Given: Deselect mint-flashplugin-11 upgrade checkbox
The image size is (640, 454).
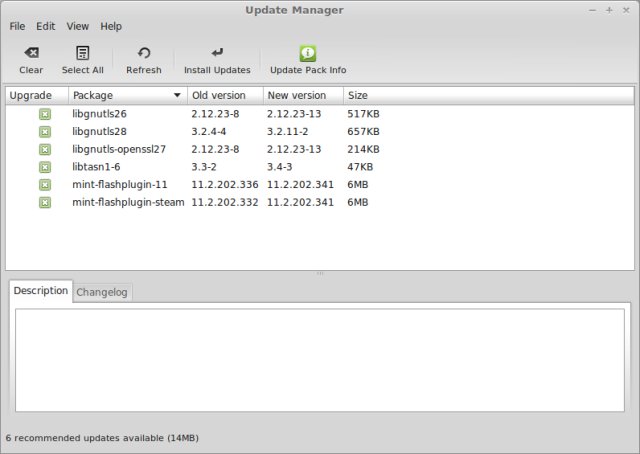Looking at the screenshot, I should click(x=45, y=185).
